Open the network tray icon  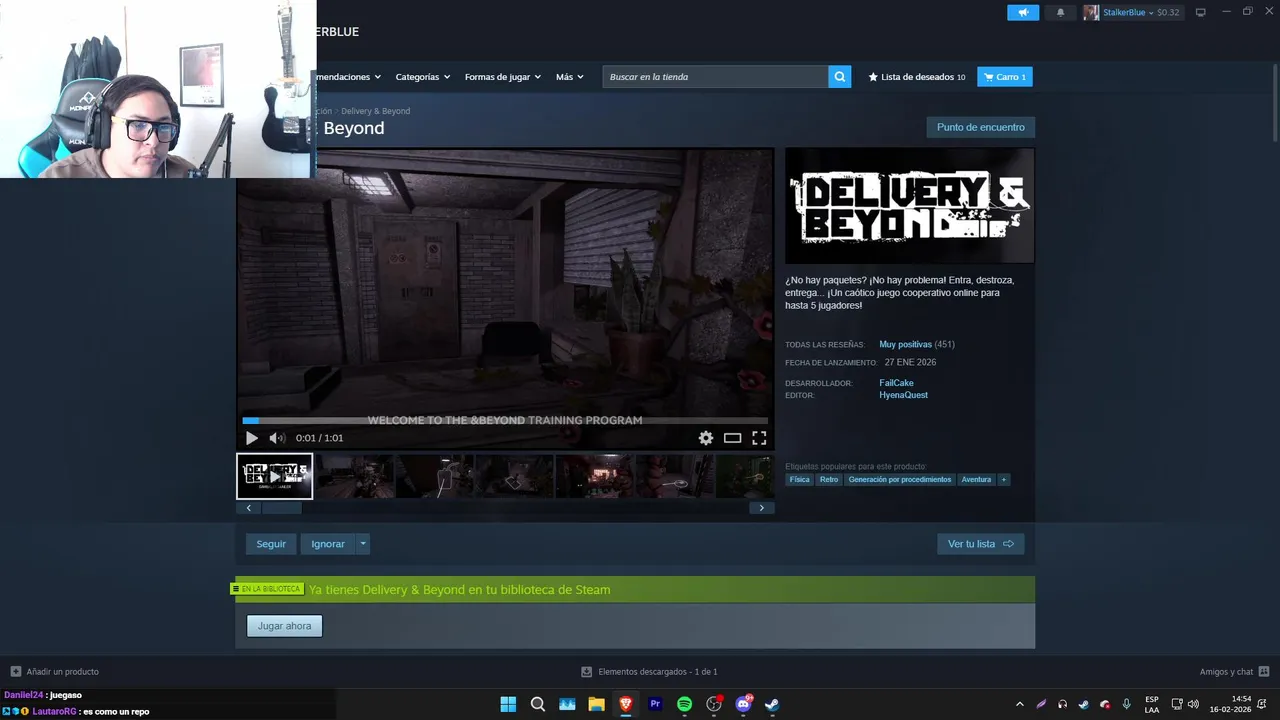1177,704
